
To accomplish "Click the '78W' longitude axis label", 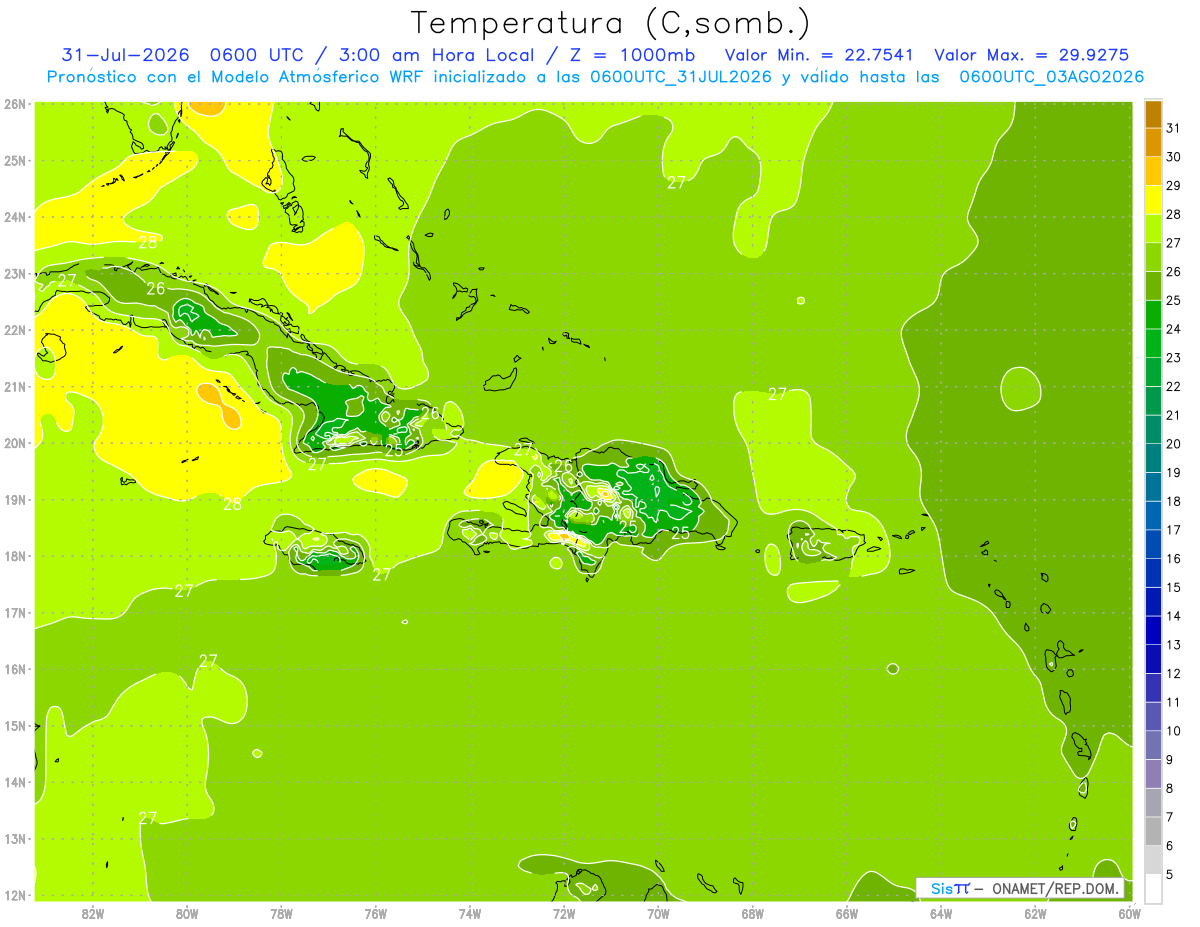I will pos(281,913).
